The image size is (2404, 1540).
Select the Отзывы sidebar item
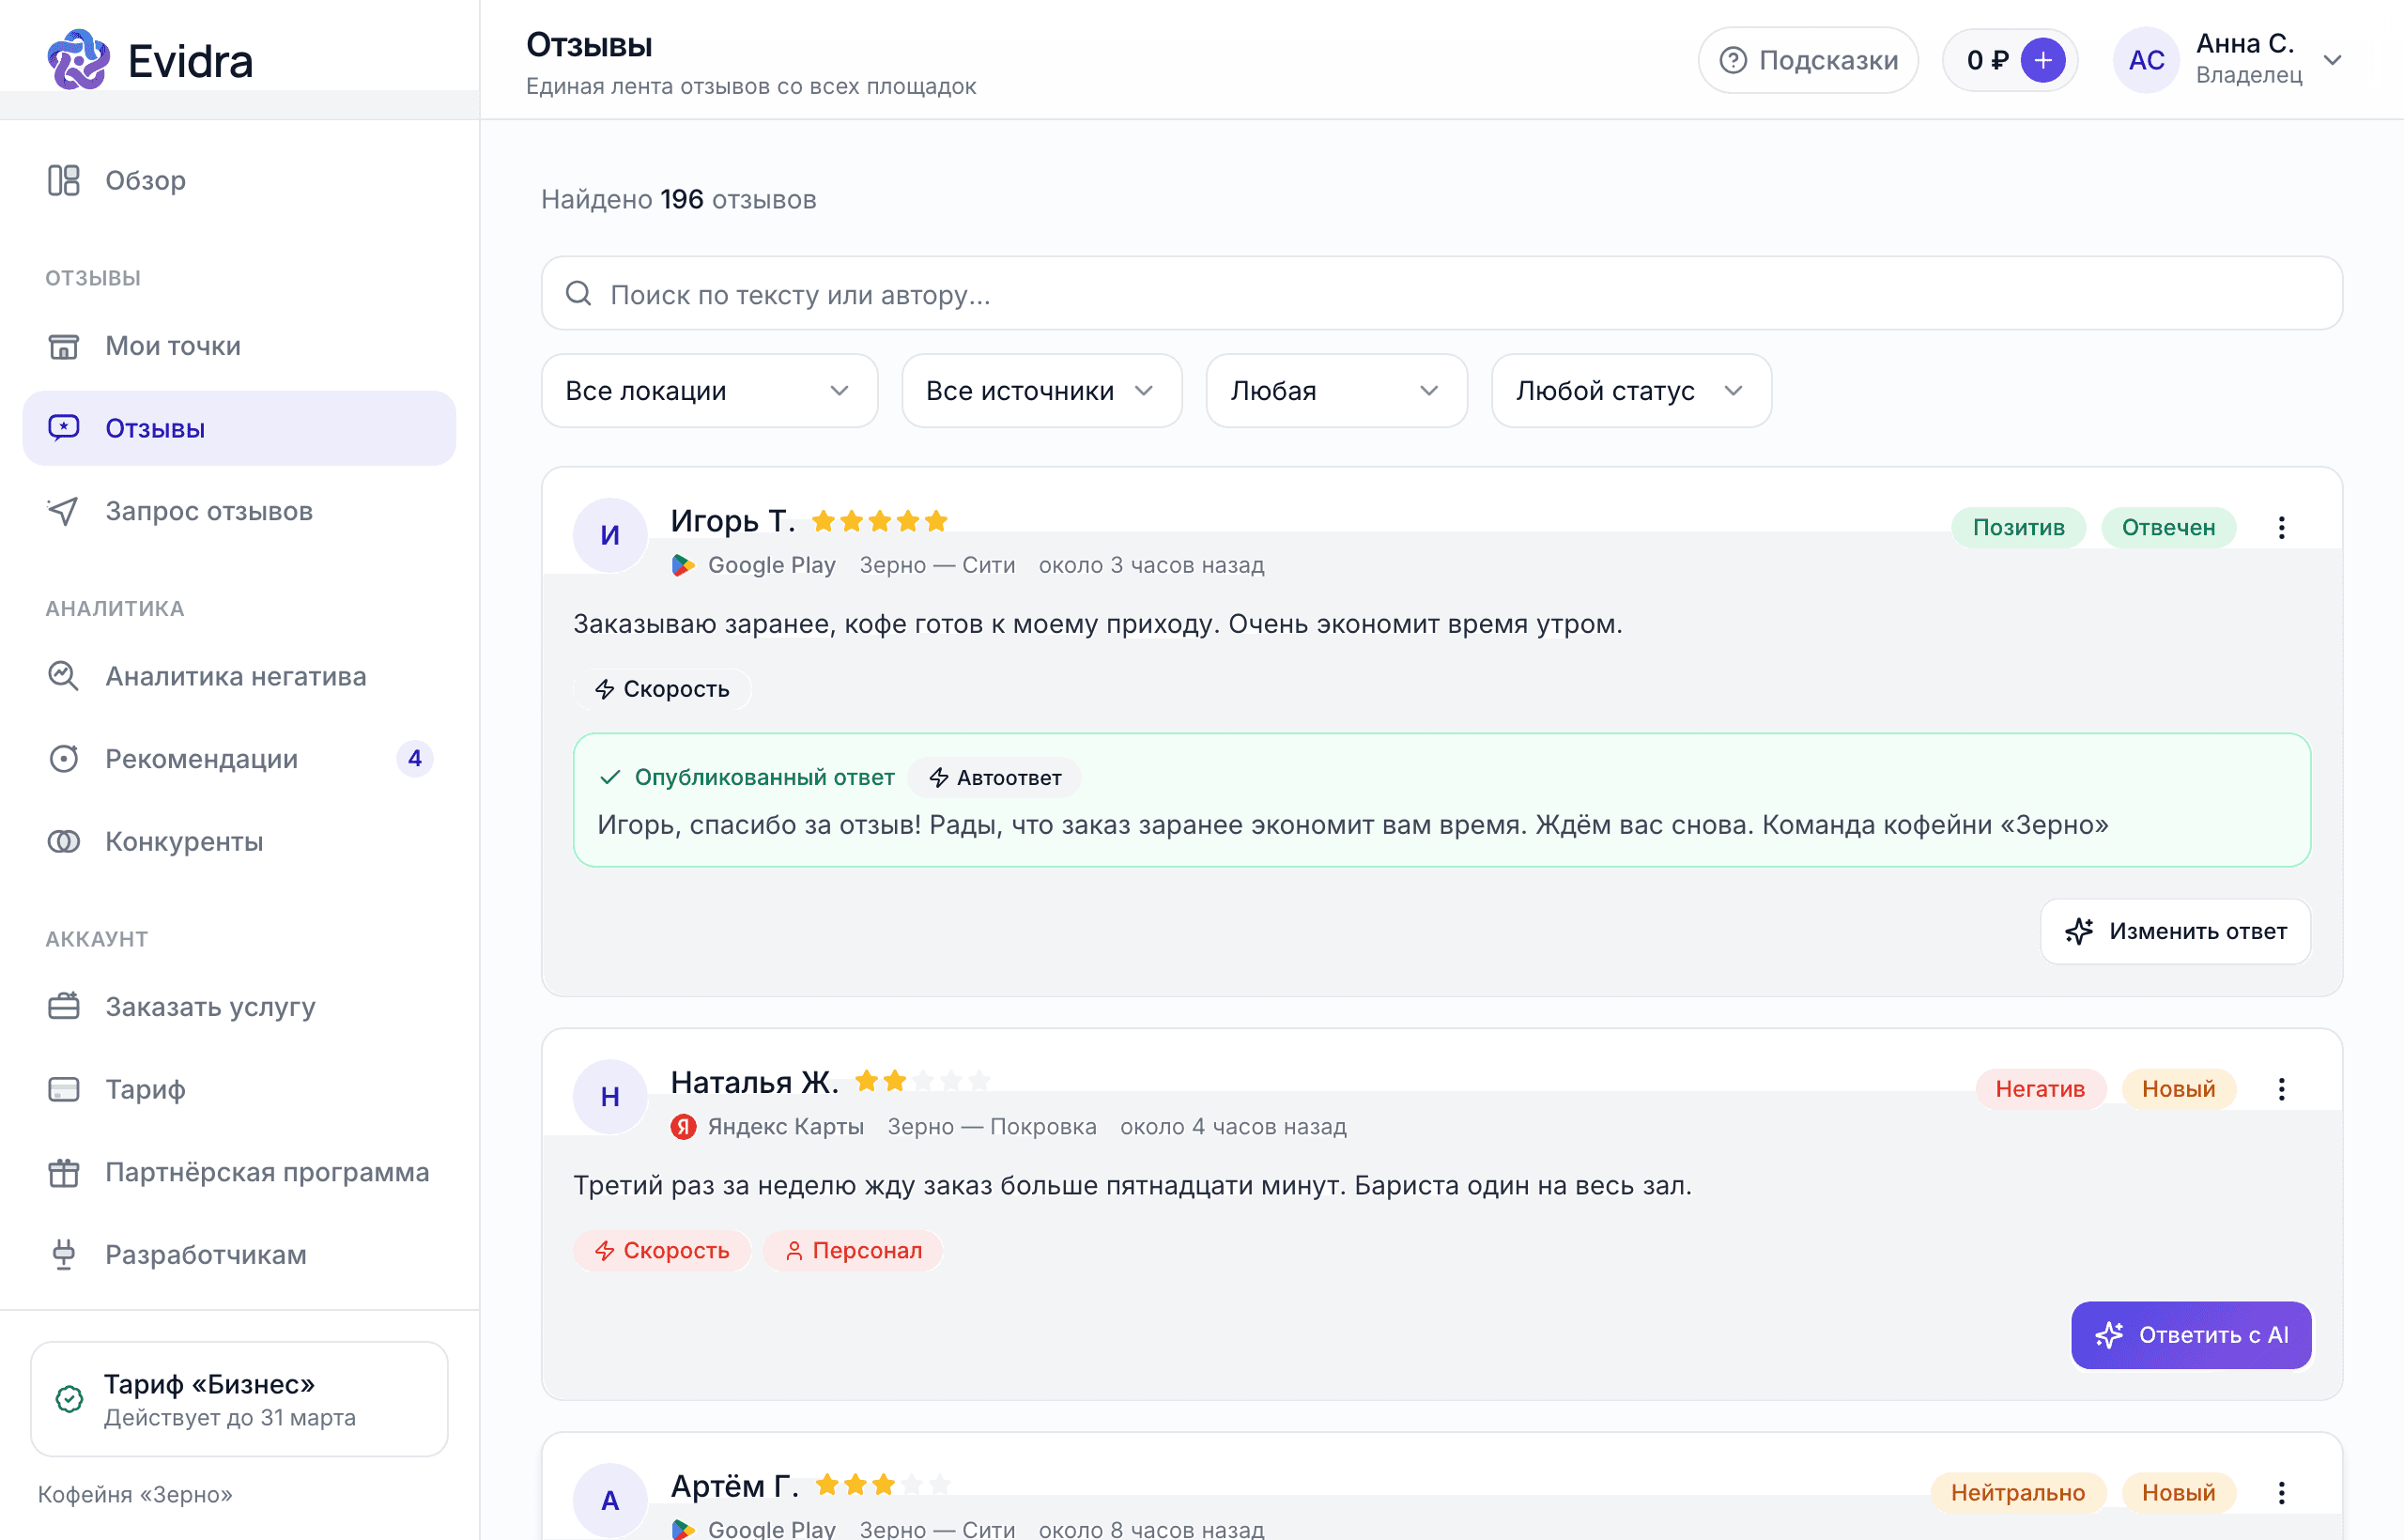pyautogui.click(x=239, y=429)
